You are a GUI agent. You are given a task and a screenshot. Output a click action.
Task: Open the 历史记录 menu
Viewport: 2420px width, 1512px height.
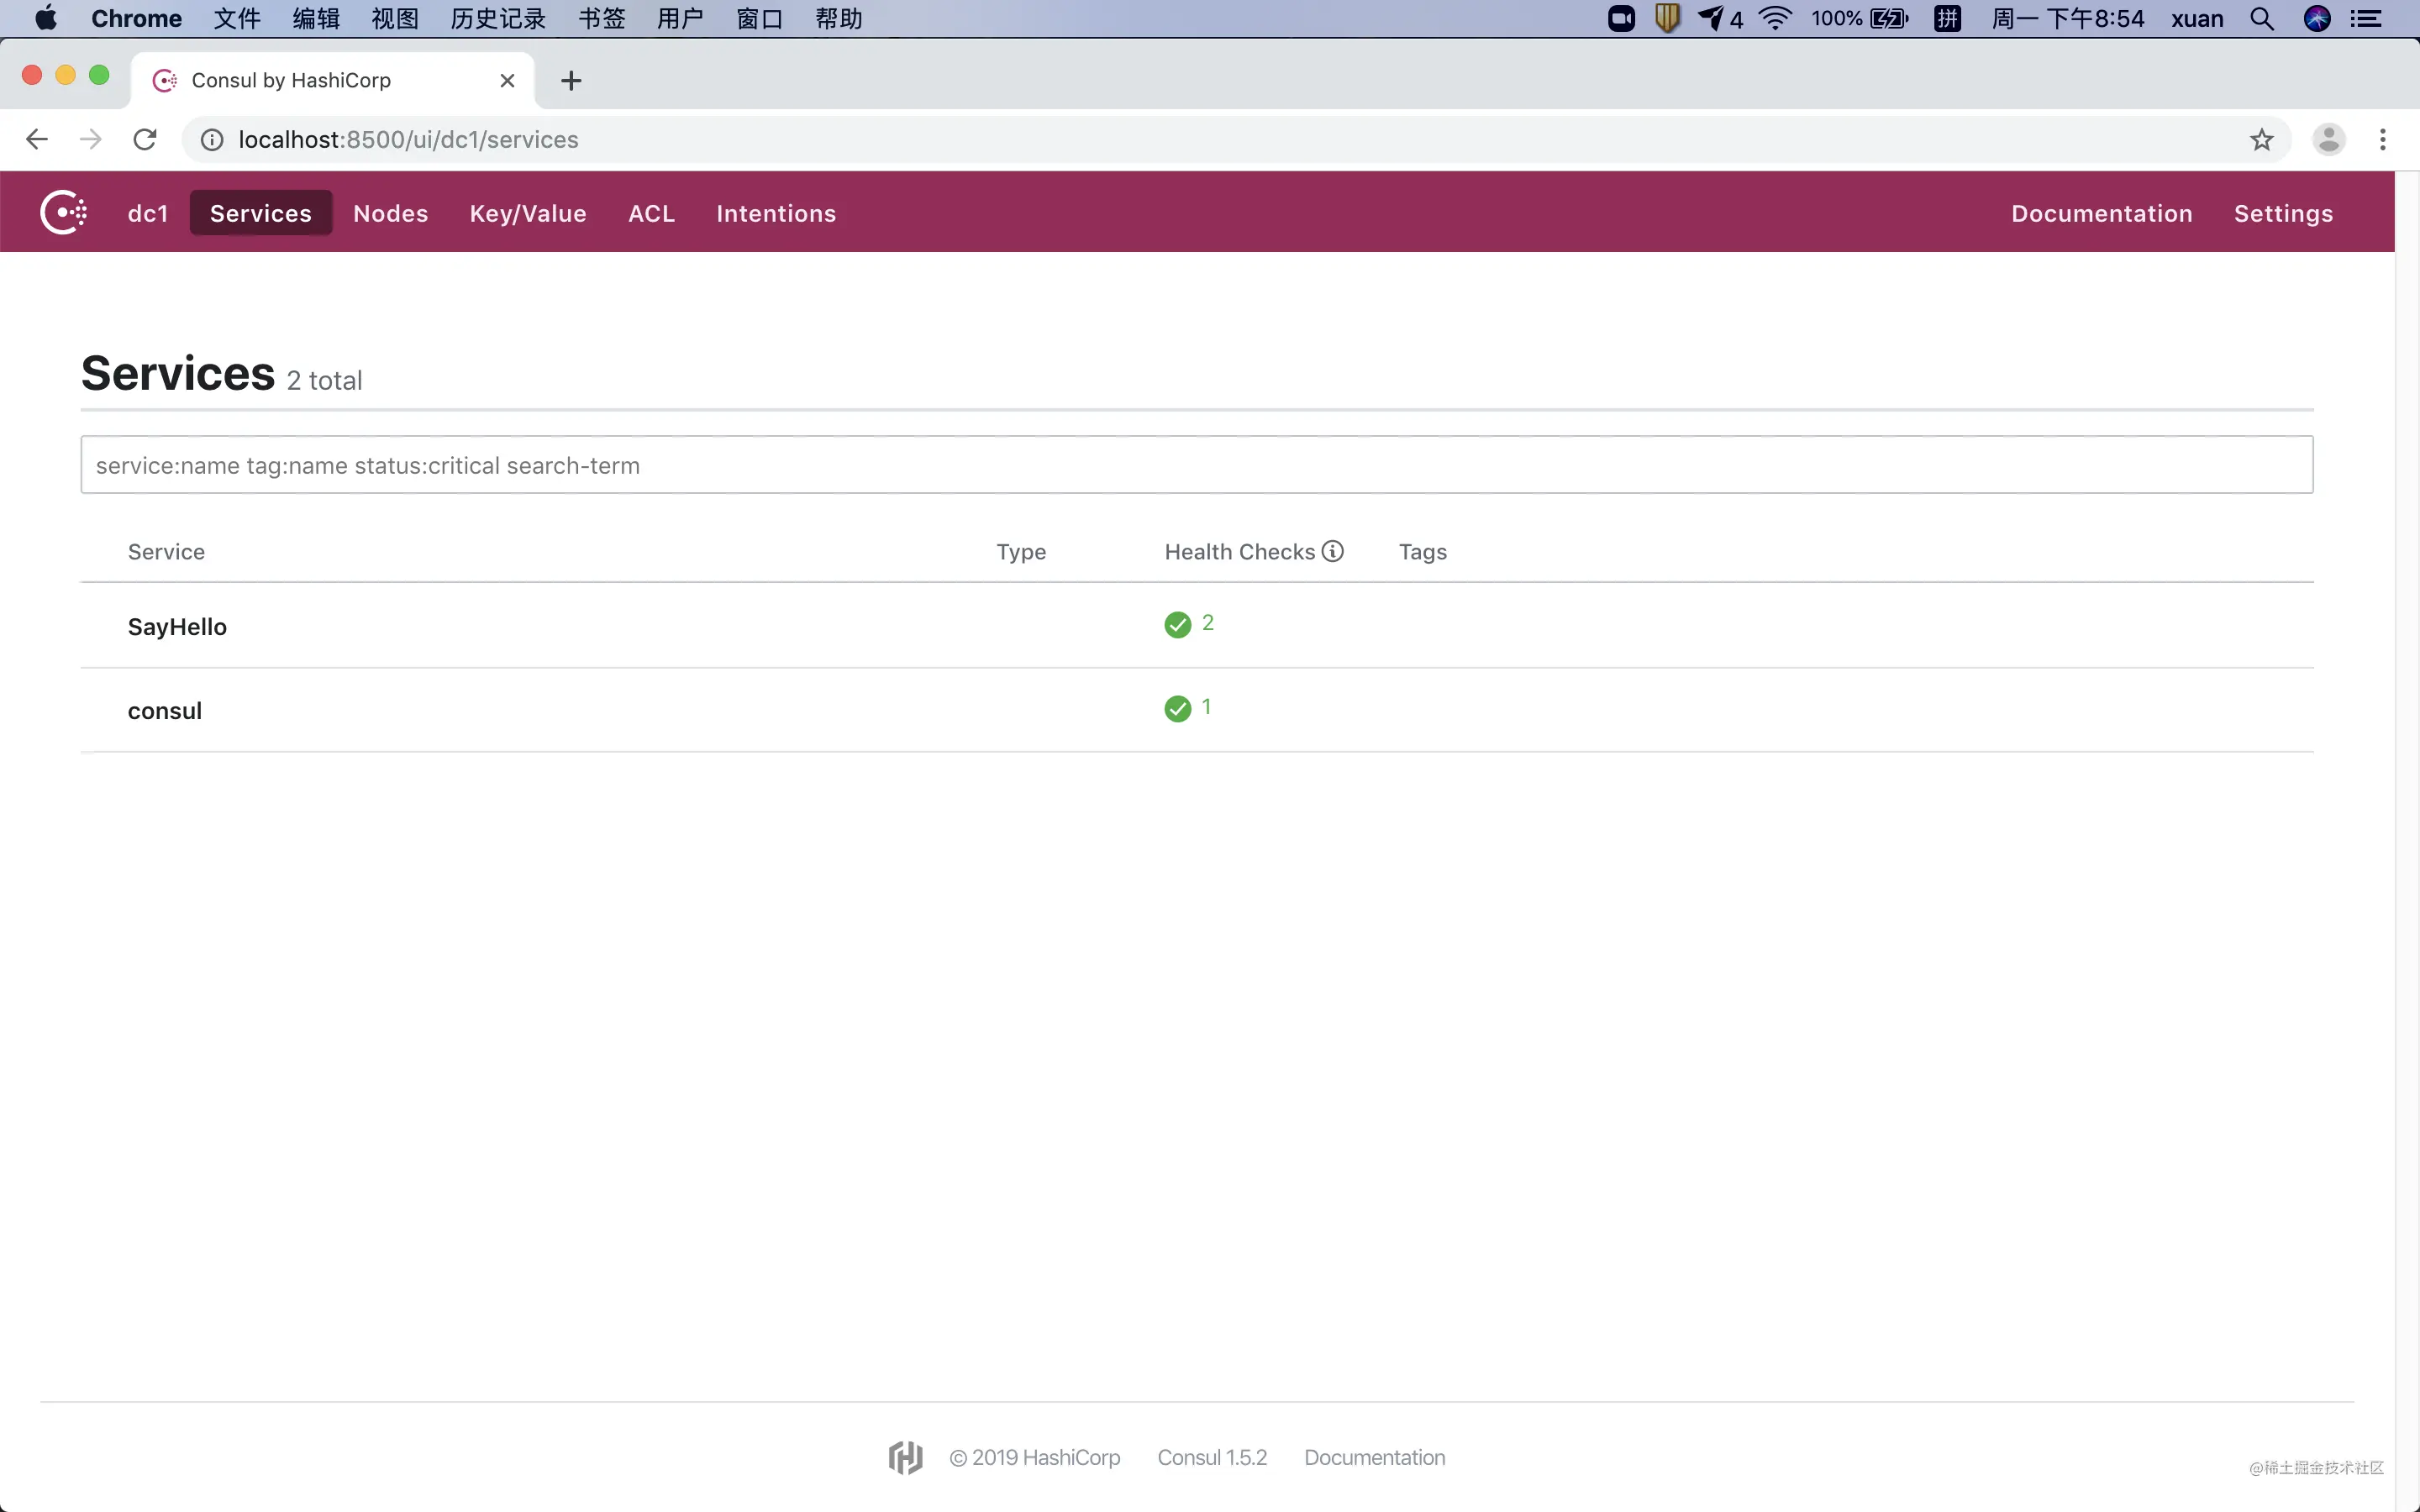(x=498, y=18)
